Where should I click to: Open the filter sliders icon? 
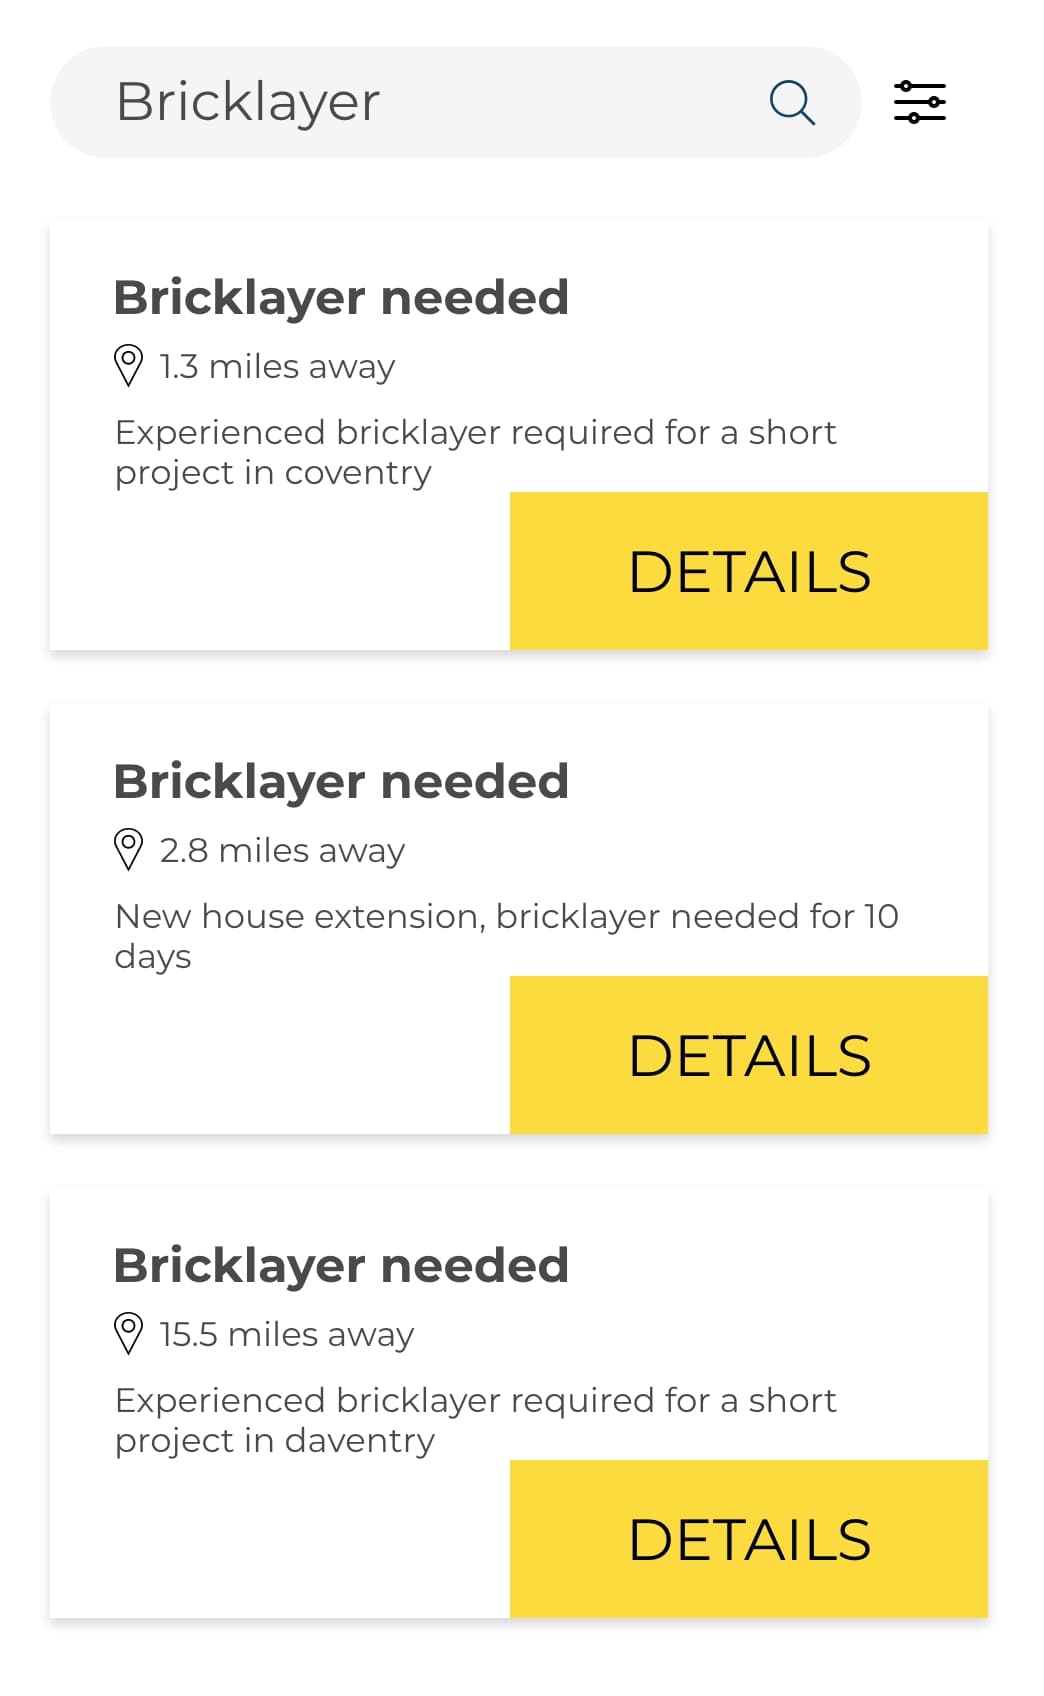[919, 102]
